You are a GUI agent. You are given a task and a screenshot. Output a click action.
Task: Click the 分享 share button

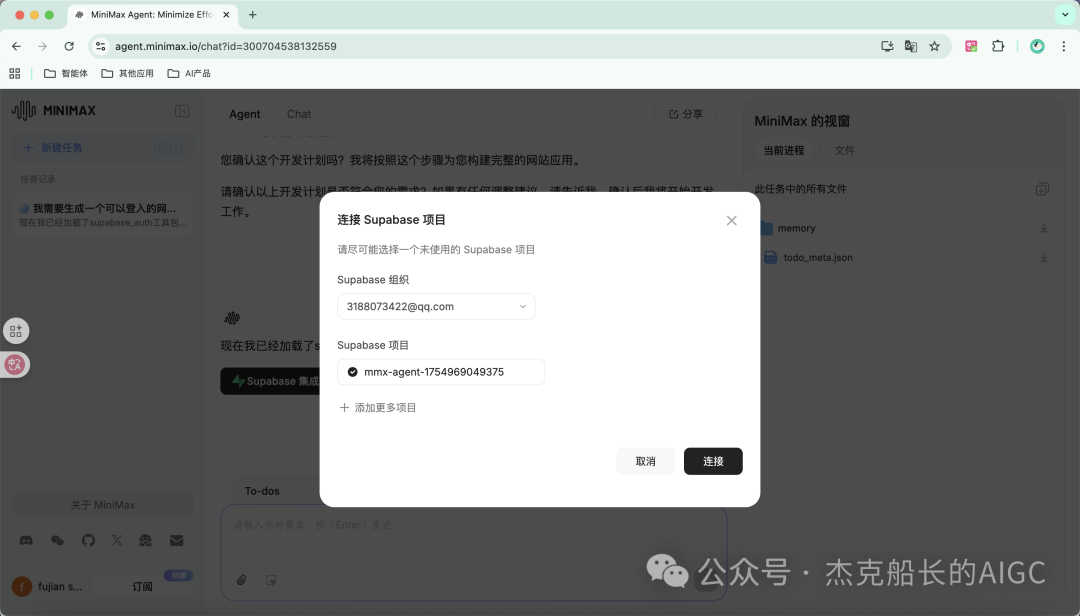[x=685, y=114]
